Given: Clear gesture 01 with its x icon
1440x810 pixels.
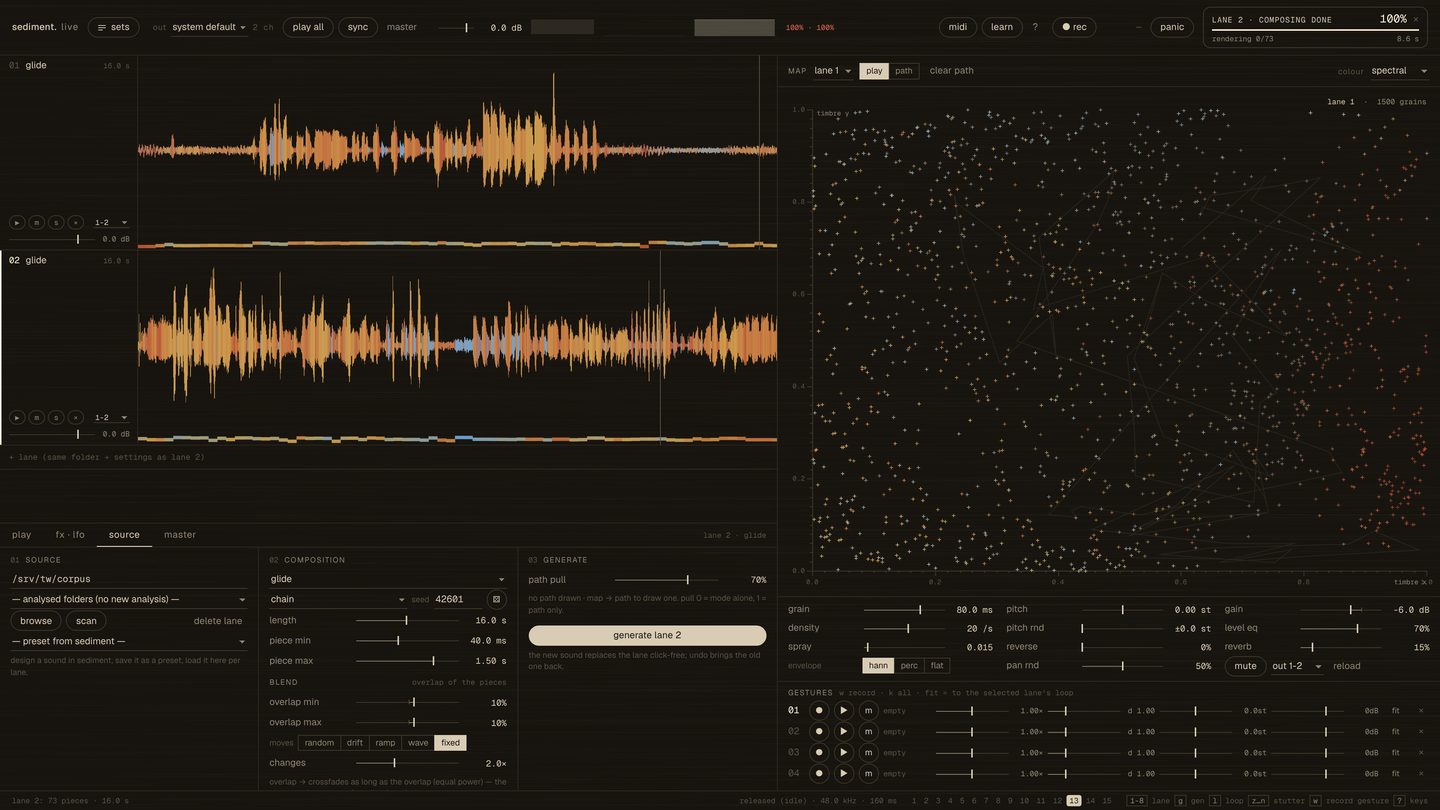Looking at the screenshot, I should point(1421,710).
